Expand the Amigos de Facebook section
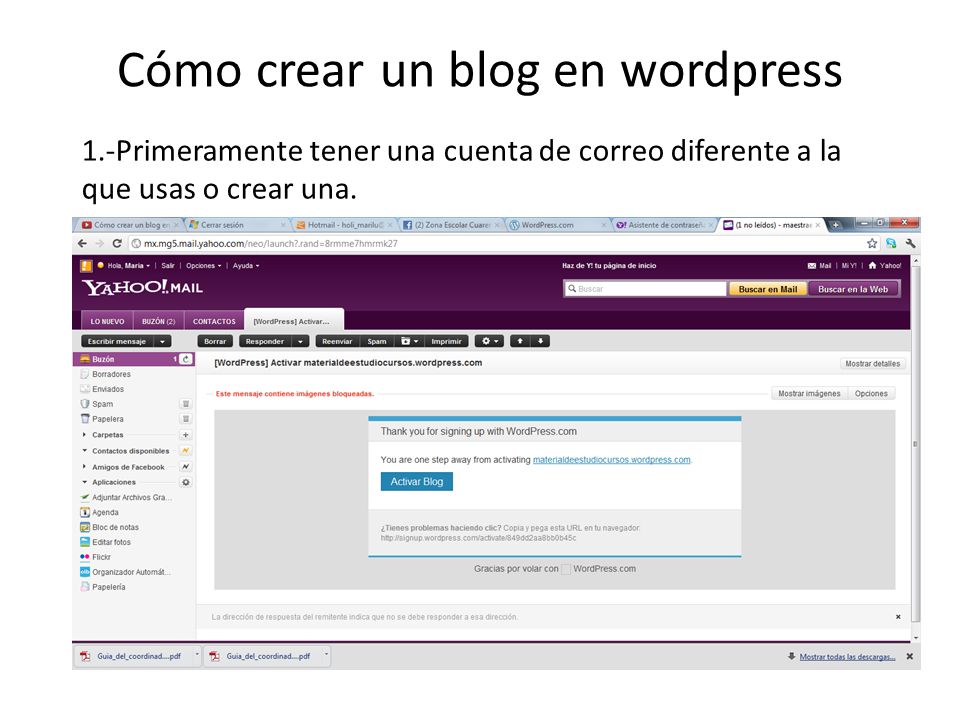This screenshot has height=720, width=960. point(84,467)
